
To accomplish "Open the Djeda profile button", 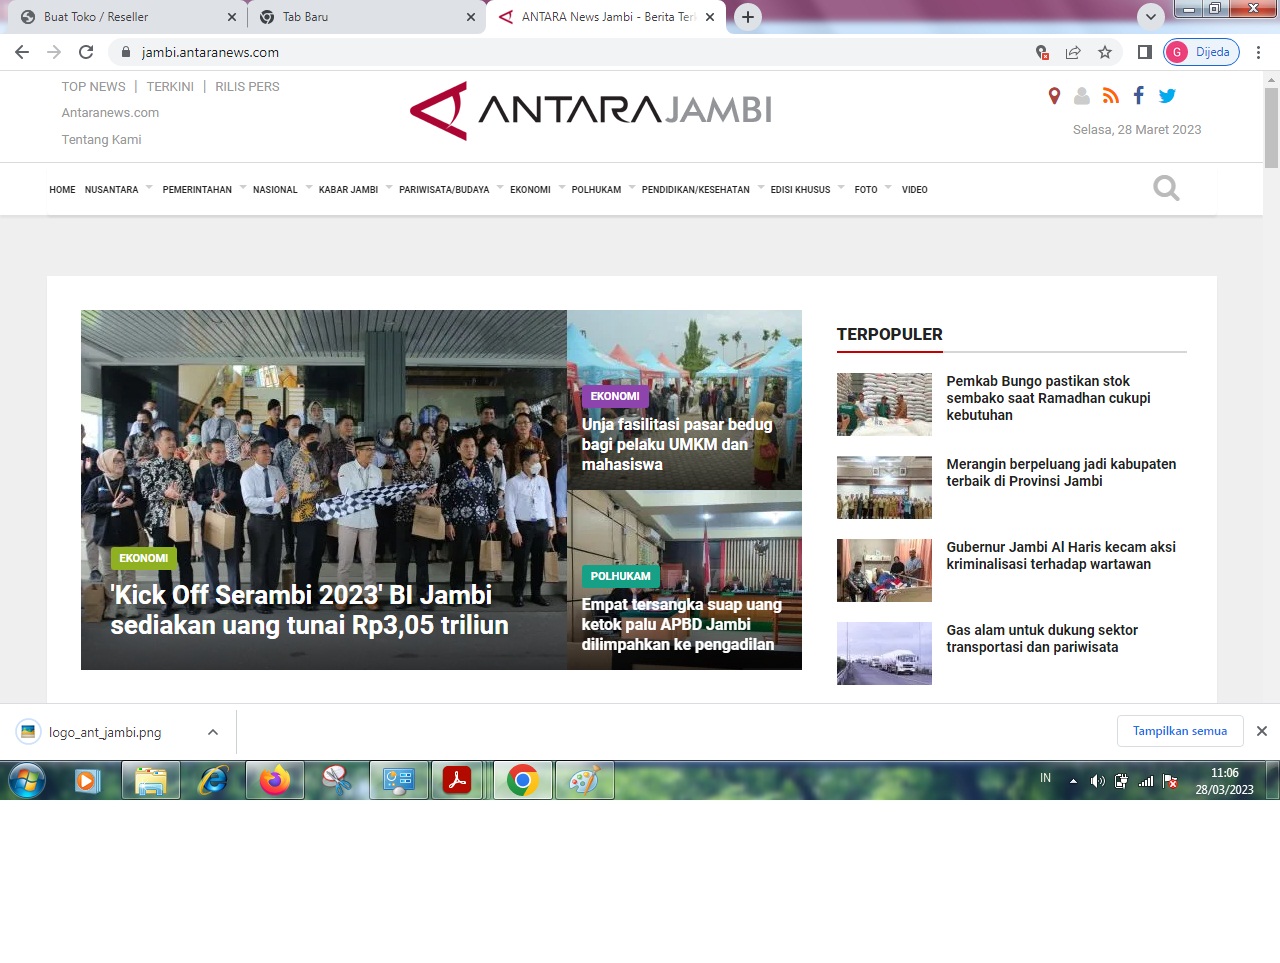I will tap(1201, 52).
